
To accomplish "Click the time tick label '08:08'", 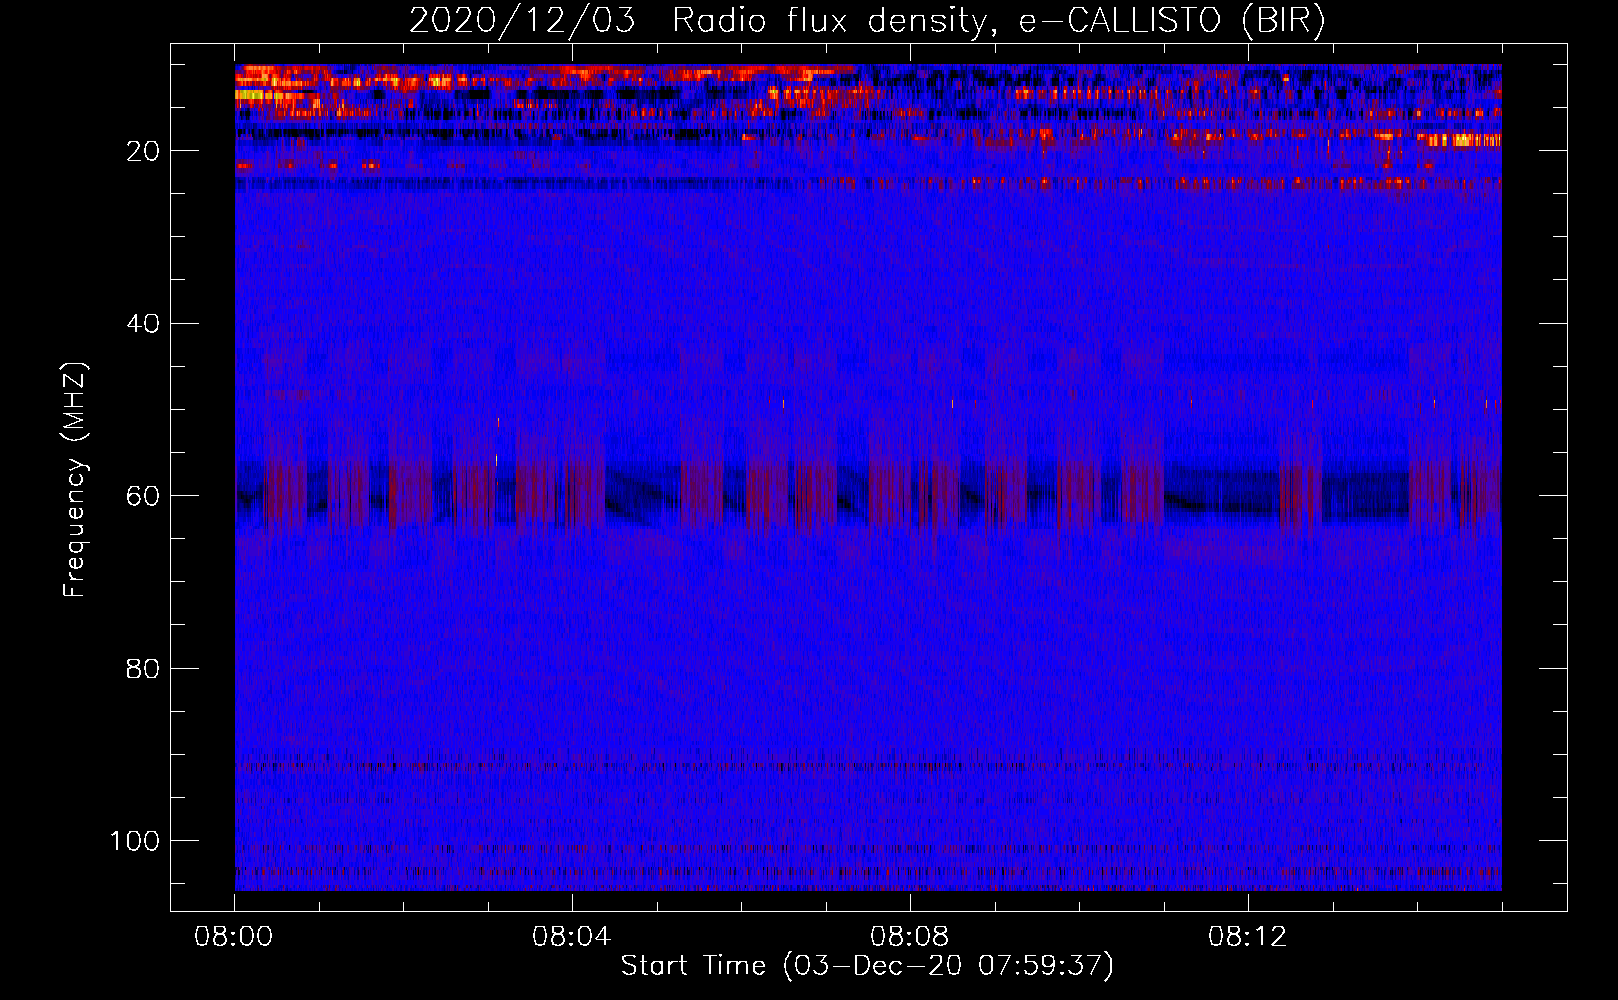I will point(910,937).
